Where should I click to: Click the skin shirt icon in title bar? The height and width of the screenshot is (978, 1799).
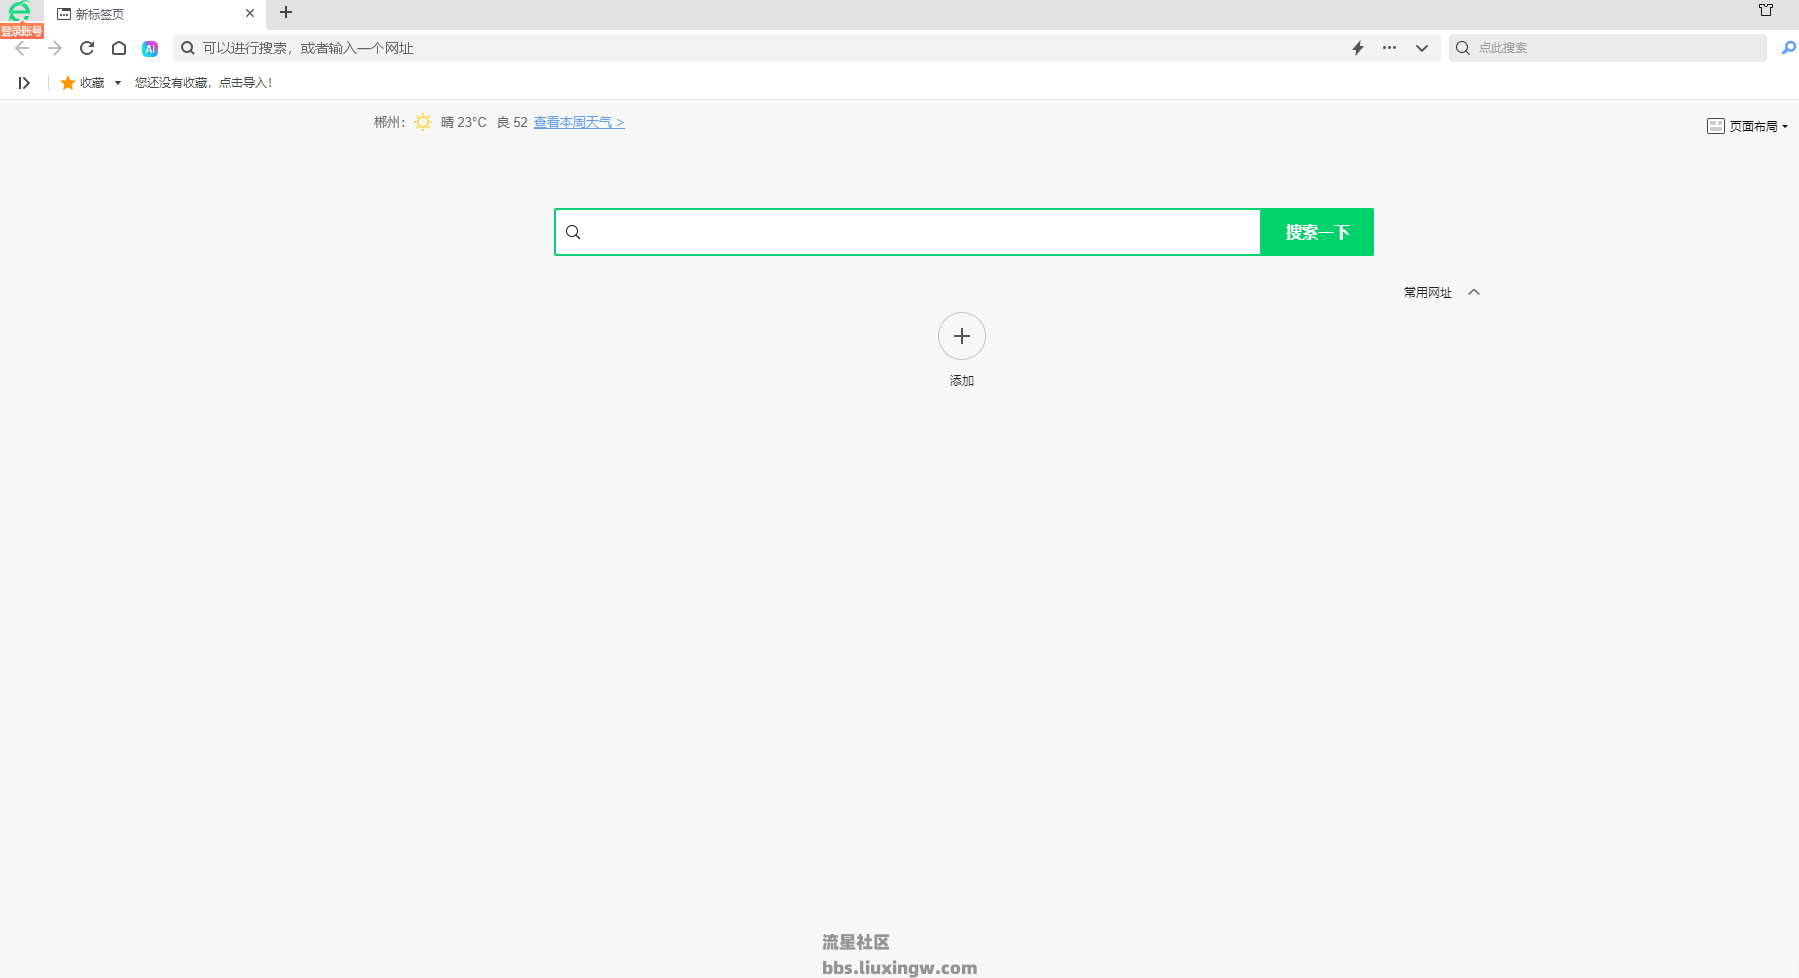(1766, 10)
